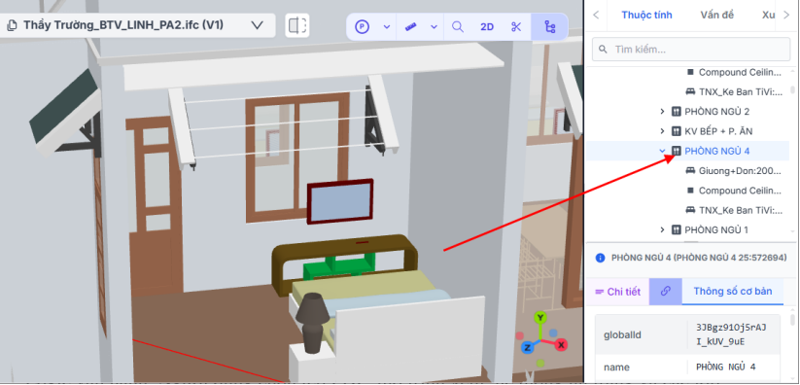Image resolution: width=800 pixels, height=385 pixels.
Task: Open the partially visible Xu tab
Action: 768,15
